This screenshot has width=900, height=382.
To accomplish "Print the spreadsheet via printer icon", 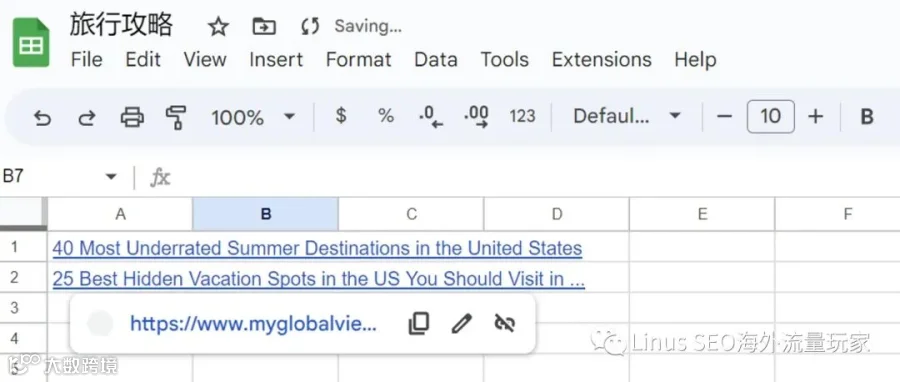I will (132, 118).
